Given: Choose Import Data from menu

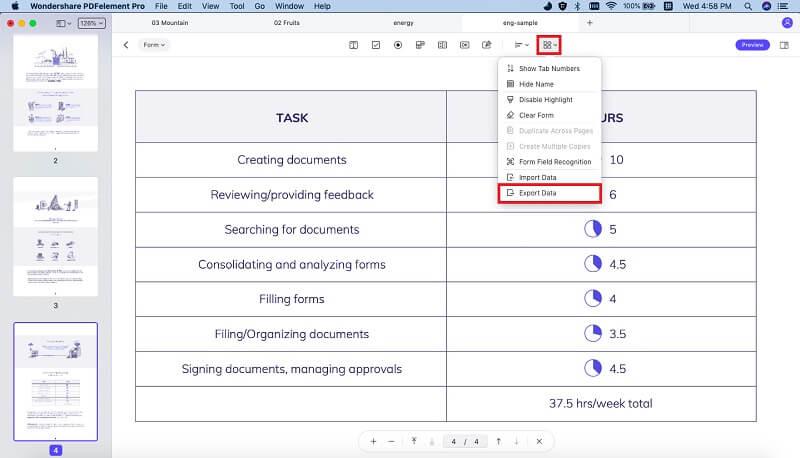Looking at the screenshot, I should 549,177.
